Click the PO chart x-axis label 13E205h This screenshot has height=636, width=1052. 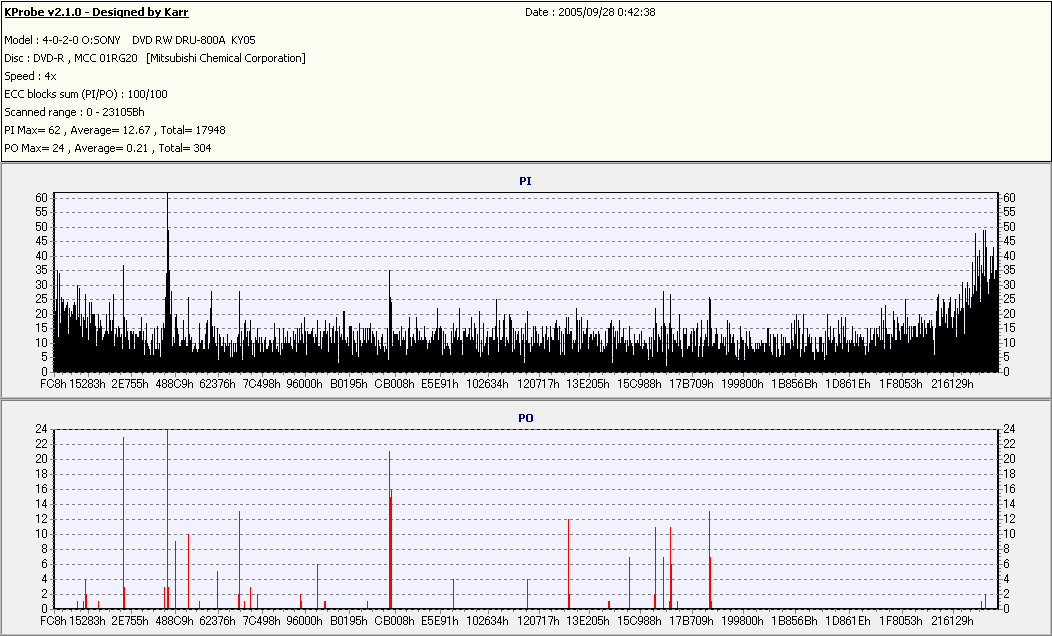coord(588,621)
